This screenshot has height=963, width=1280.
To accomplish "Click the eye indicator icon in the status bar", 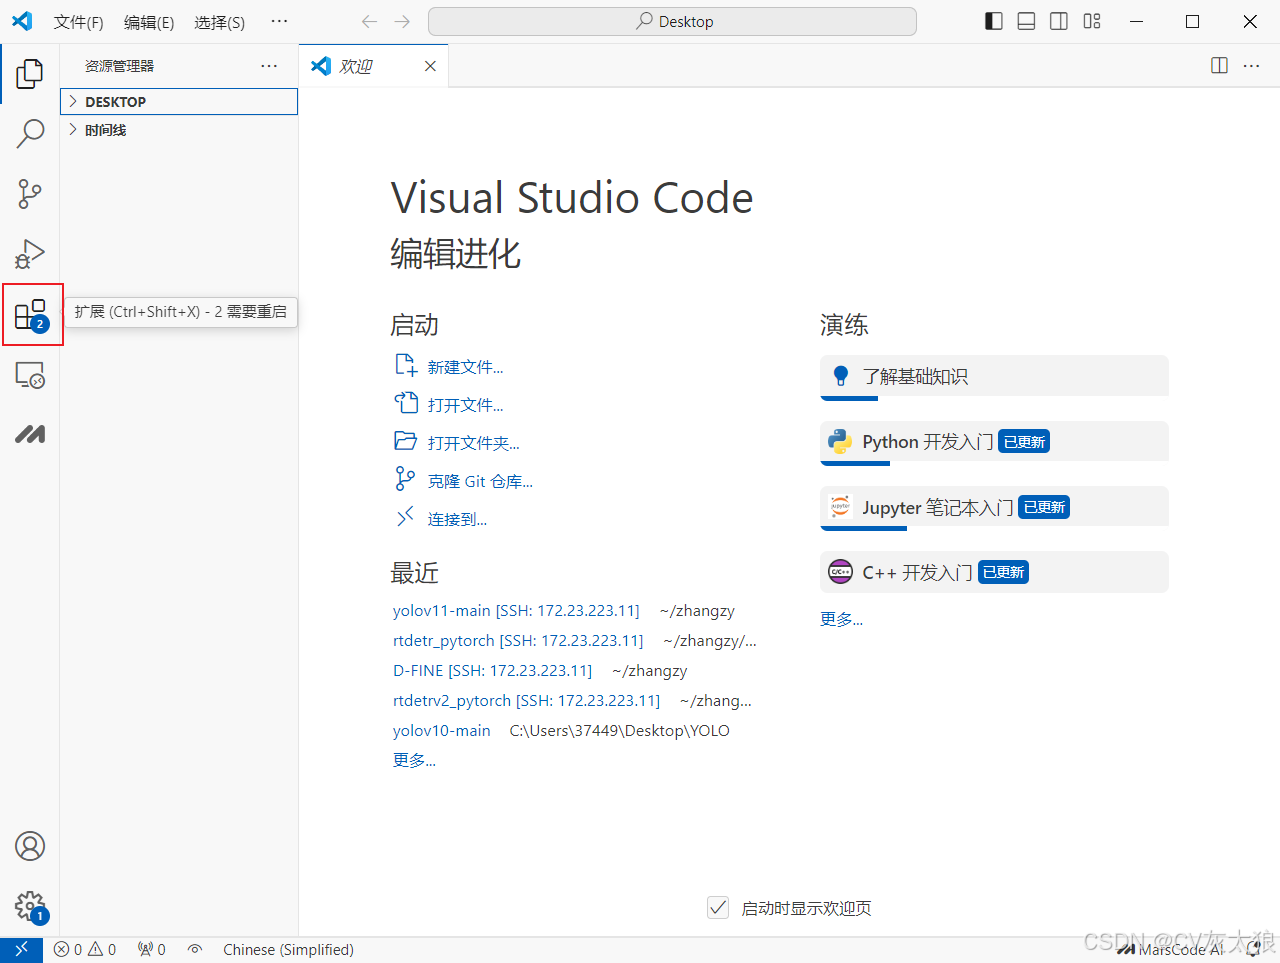I will pyautogui.click(x=195, y=950).
